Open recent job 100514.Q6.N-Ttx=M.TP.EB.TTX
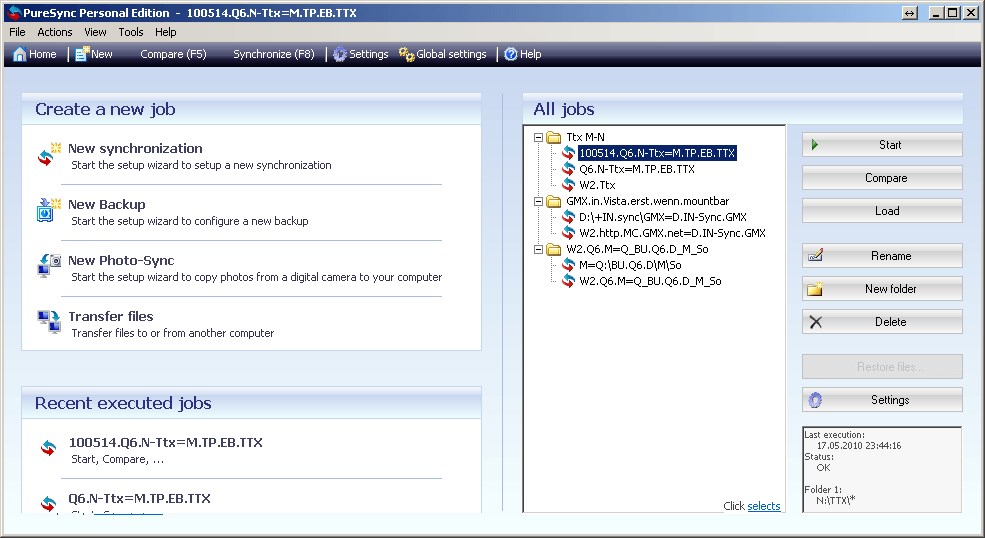This screenshot has height=538, width=985. pos(165,442)
